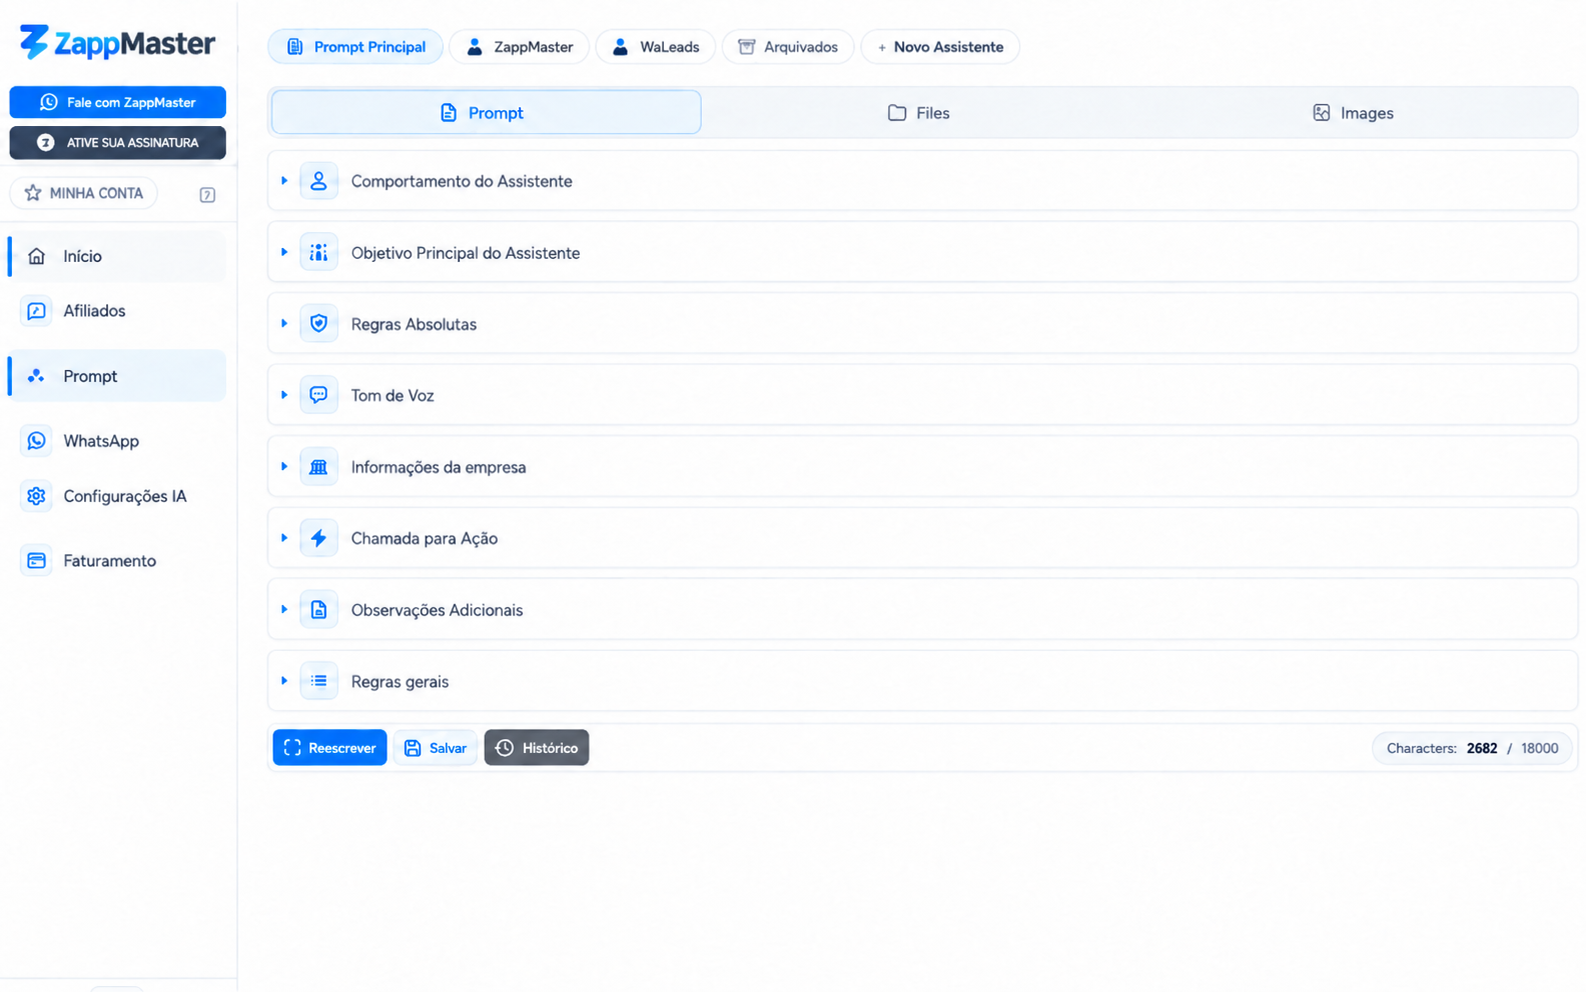
Task: Select the ZappMaster assistant tab
Action: point(519,47)
